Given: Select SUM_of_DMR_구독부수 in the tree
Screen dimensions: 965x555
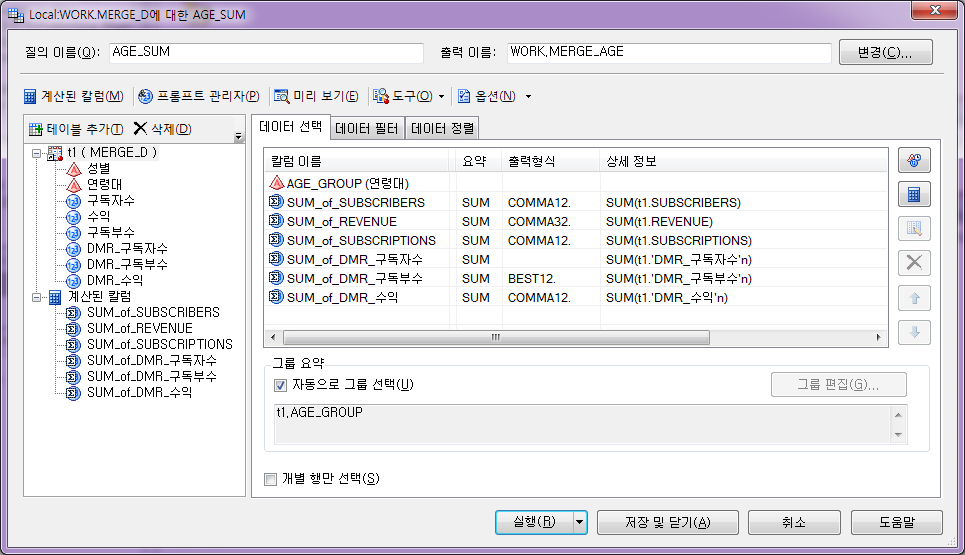Looking at the screenshot, I should point(151,377).
